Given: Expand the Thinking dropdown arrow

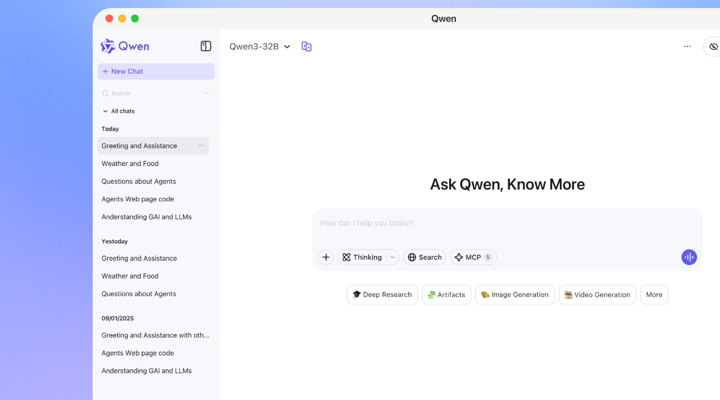Looking at the screenshot, I should pos(392,257).
